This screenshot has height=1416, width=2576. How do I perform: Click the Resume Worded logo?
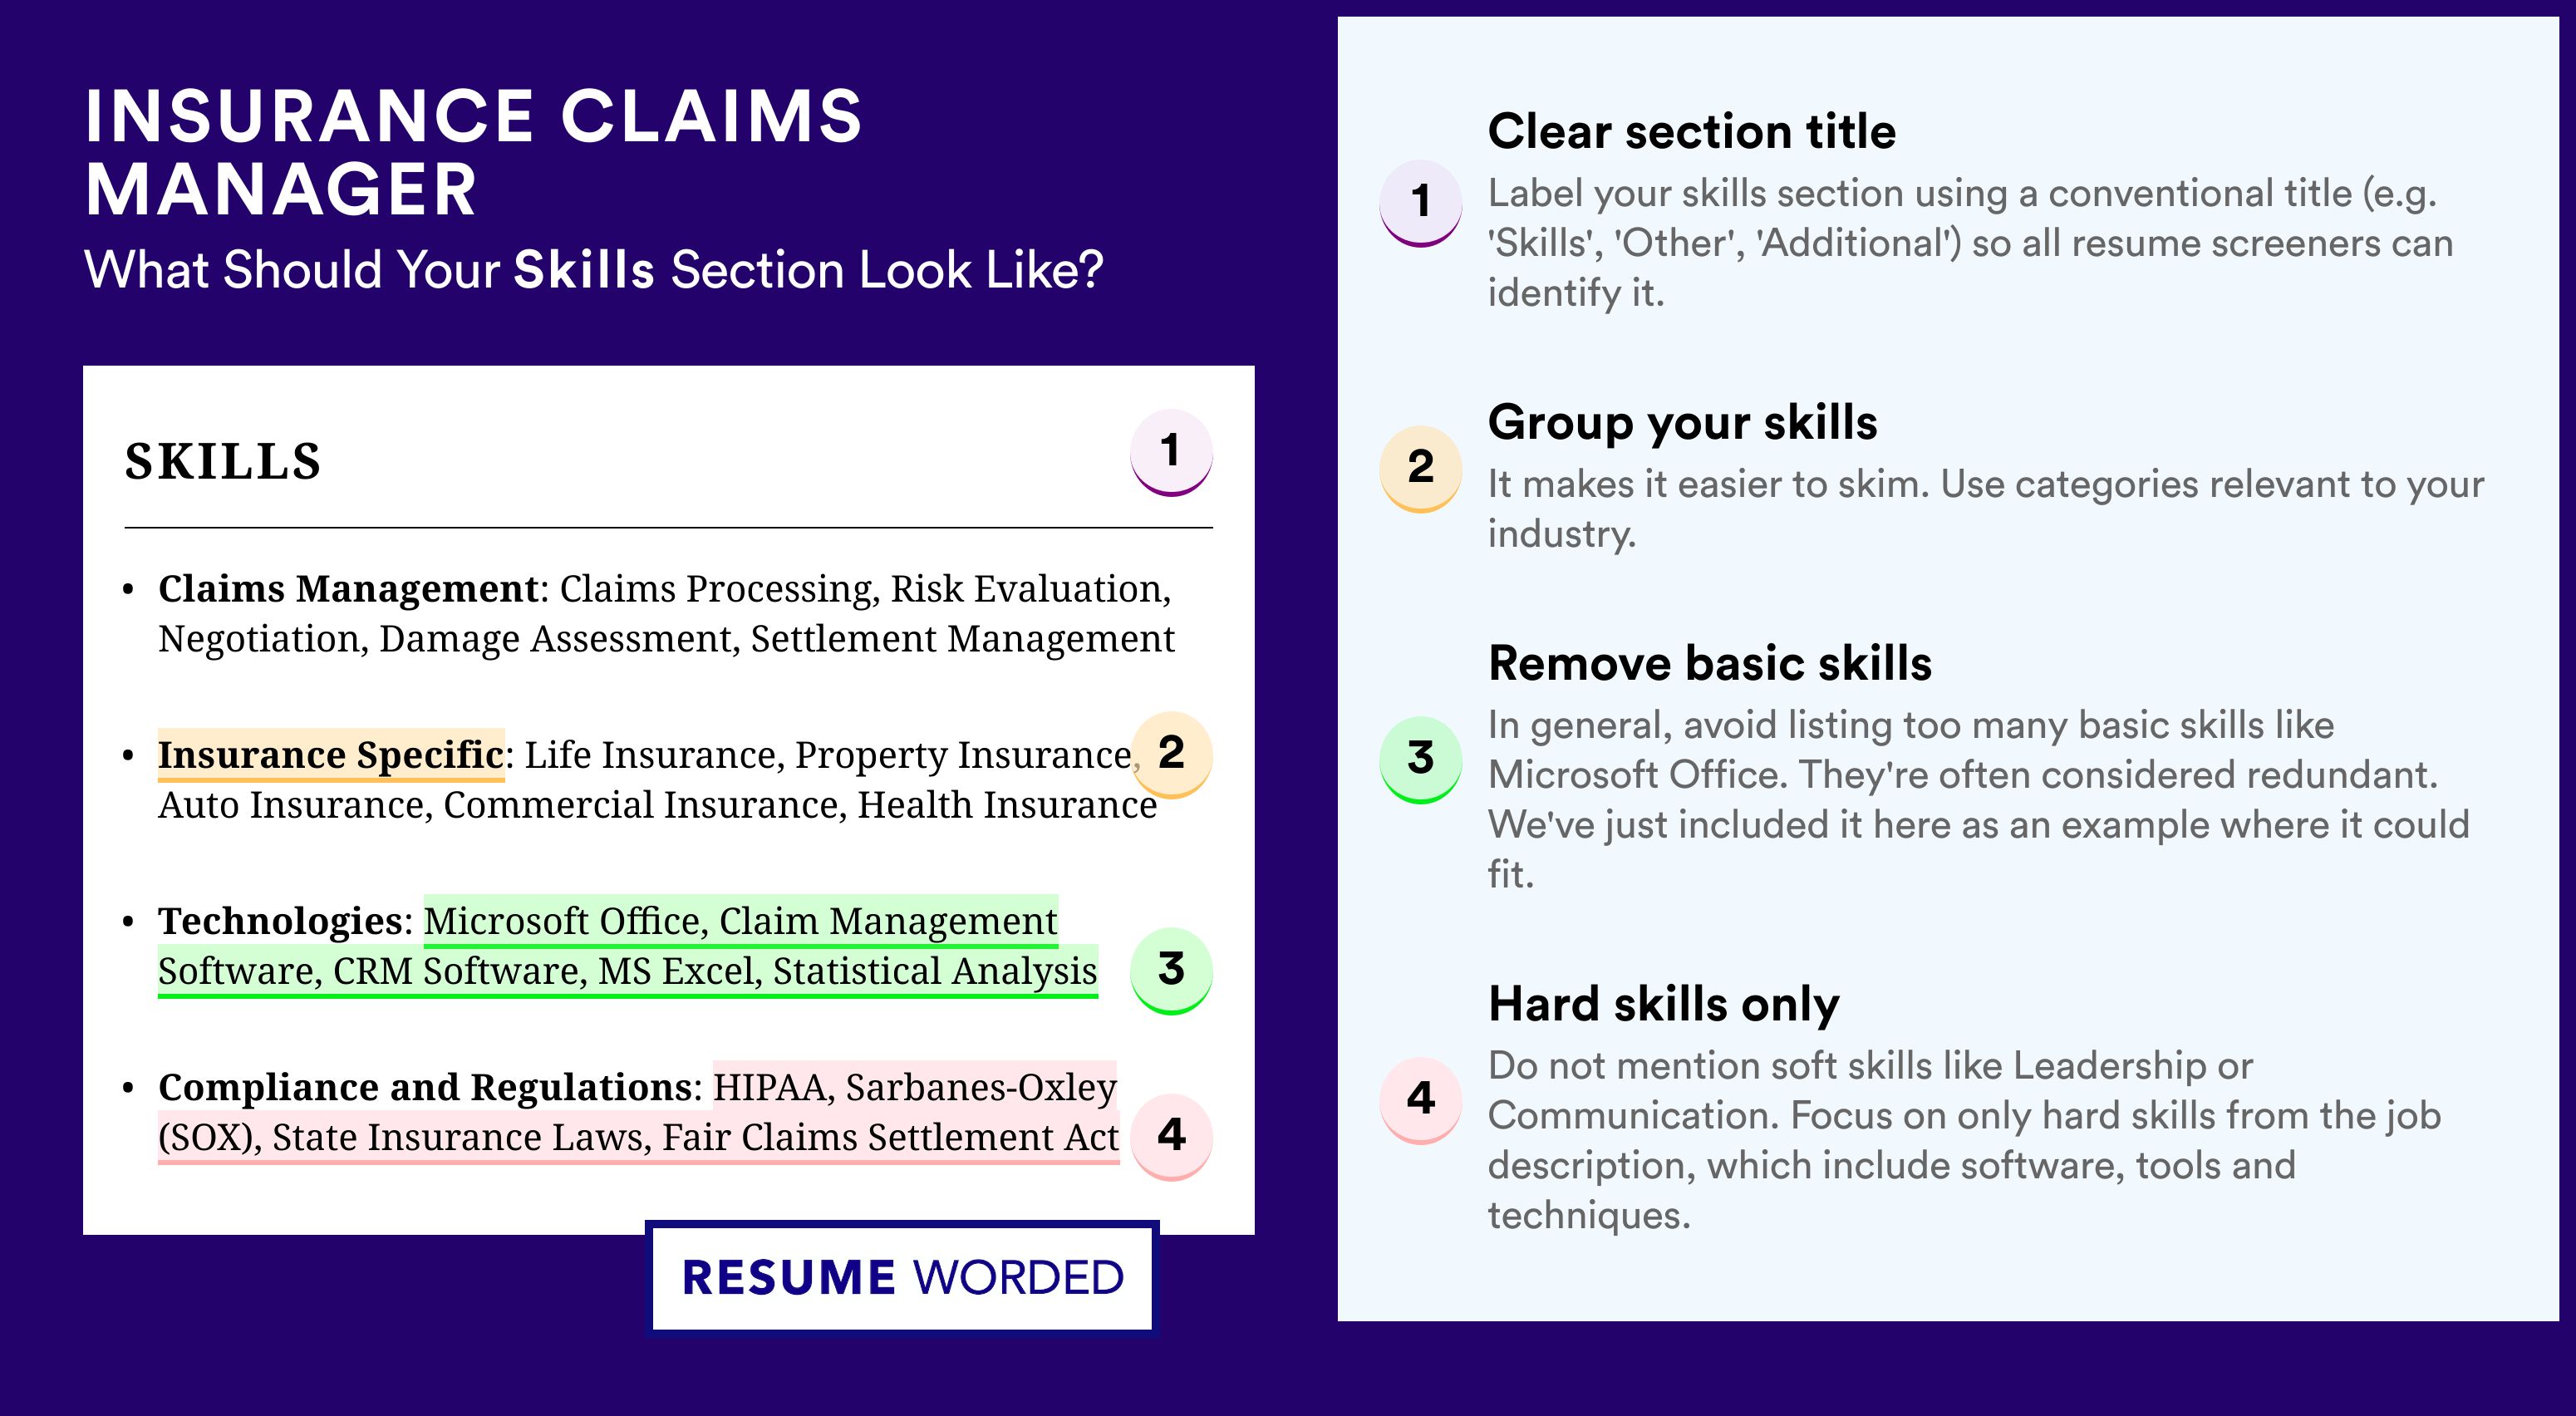pyautogui.click(x=902, y=1277)
